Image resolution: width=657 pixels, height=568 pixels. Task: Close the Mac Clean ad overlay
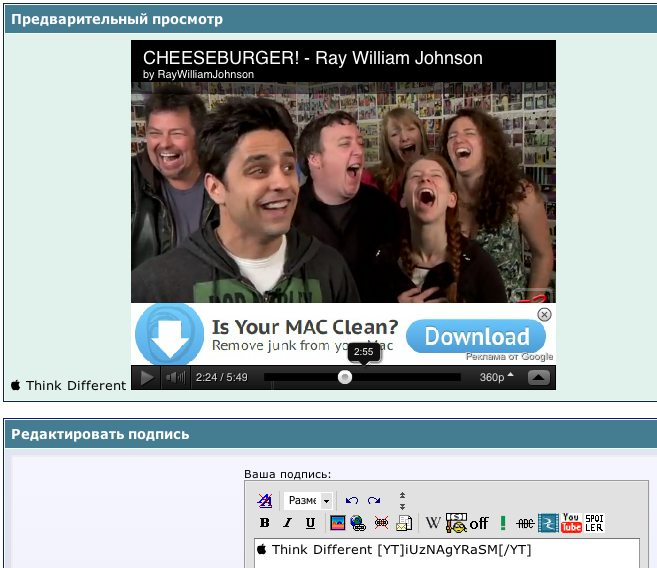(x=544, y=315)
